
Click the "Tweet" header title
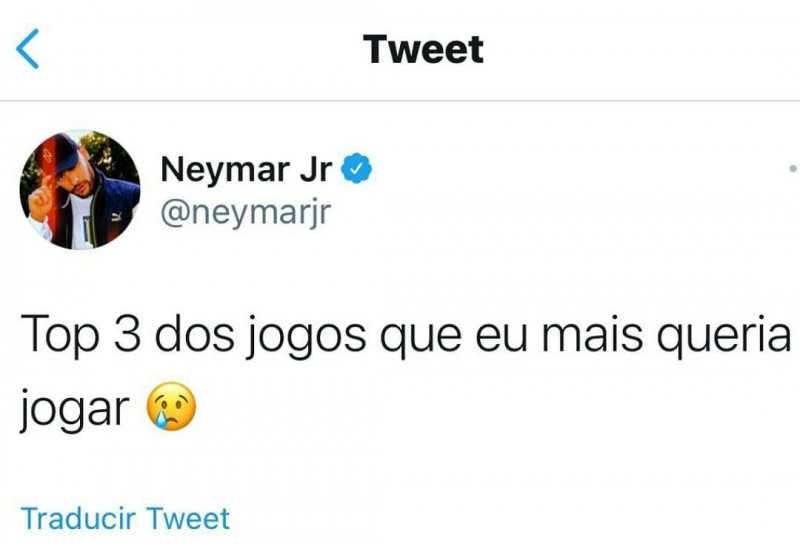tap(423, 49)
